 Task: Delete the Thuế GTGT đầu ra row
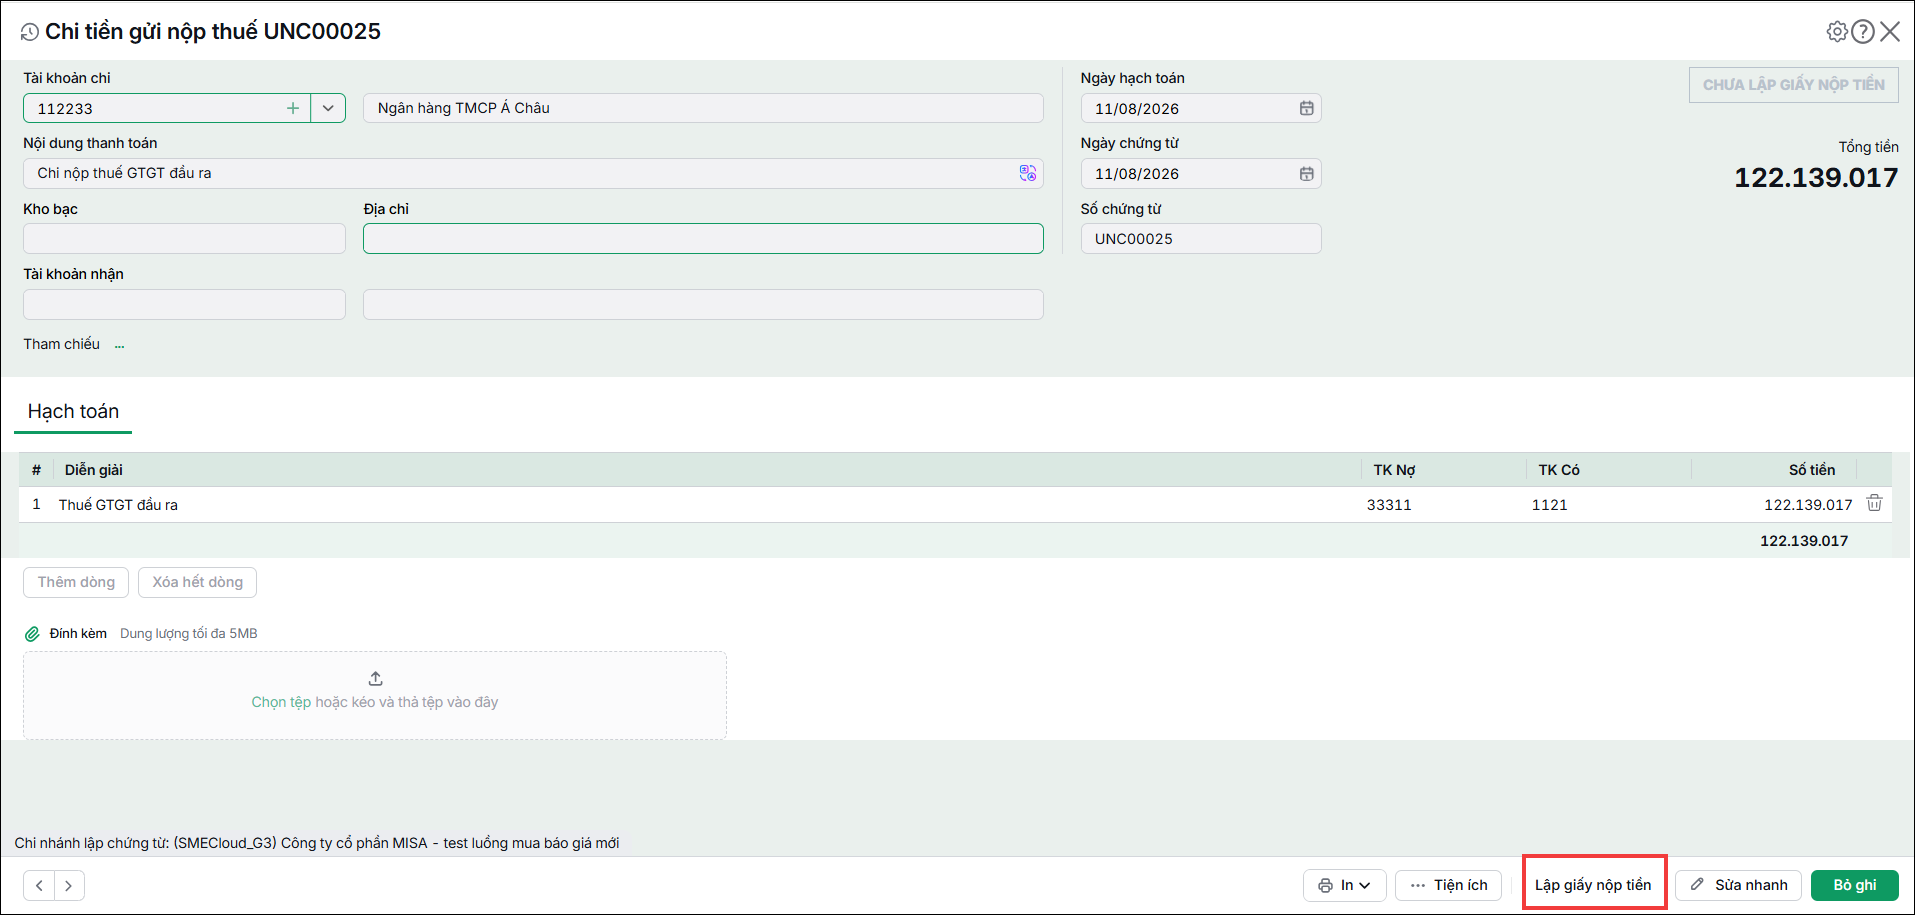[1875, 503]
